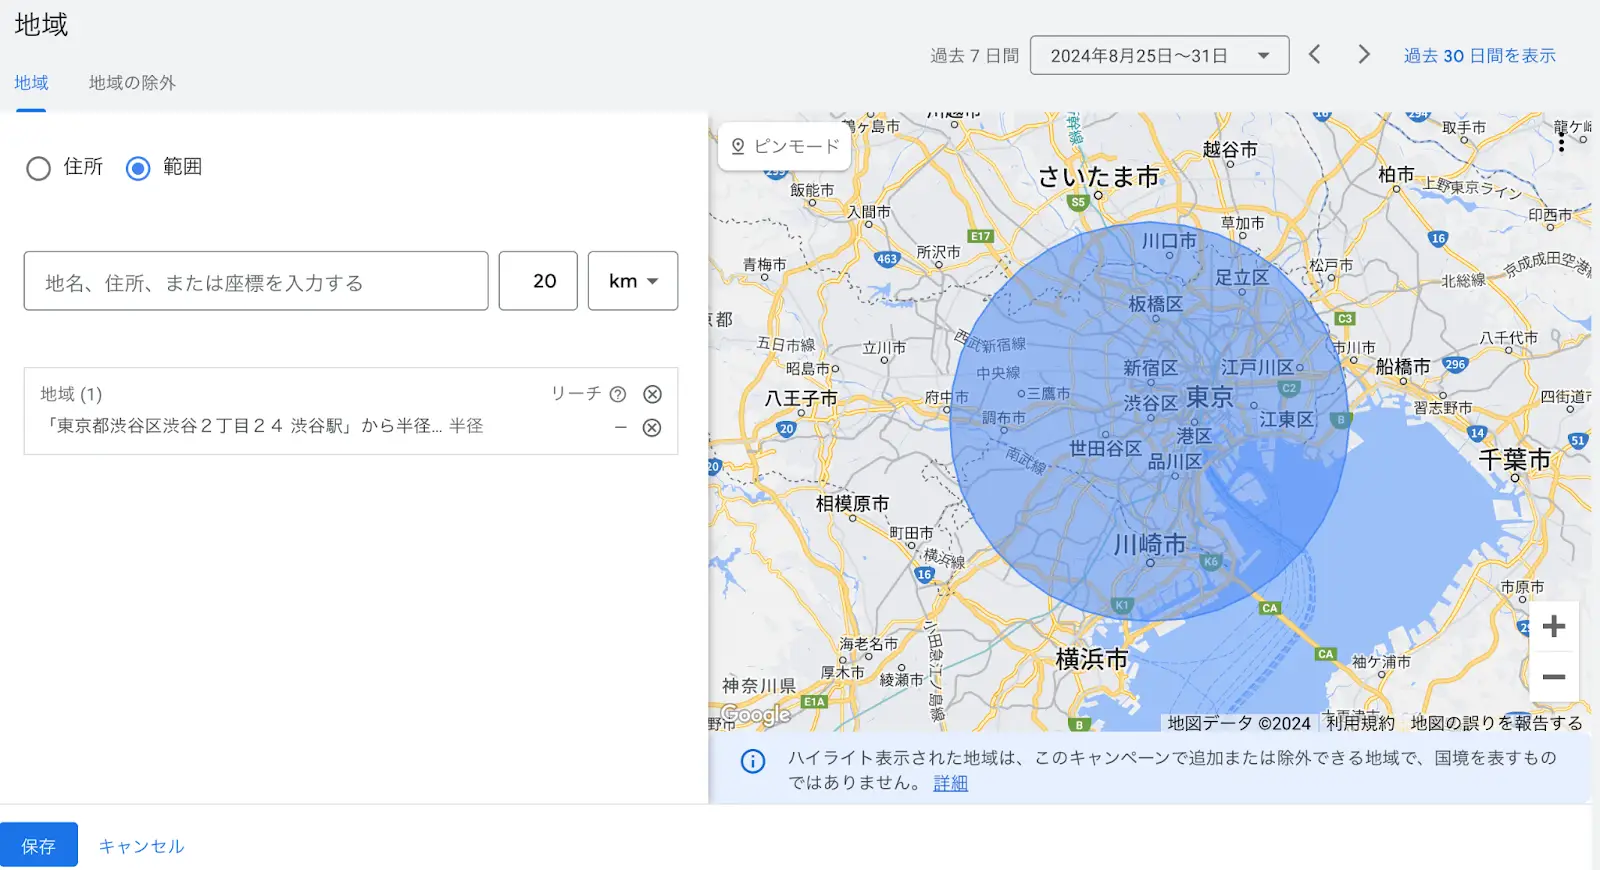Click the 保存 button
Screen dimensions: 1600x870
pos(39,845)
